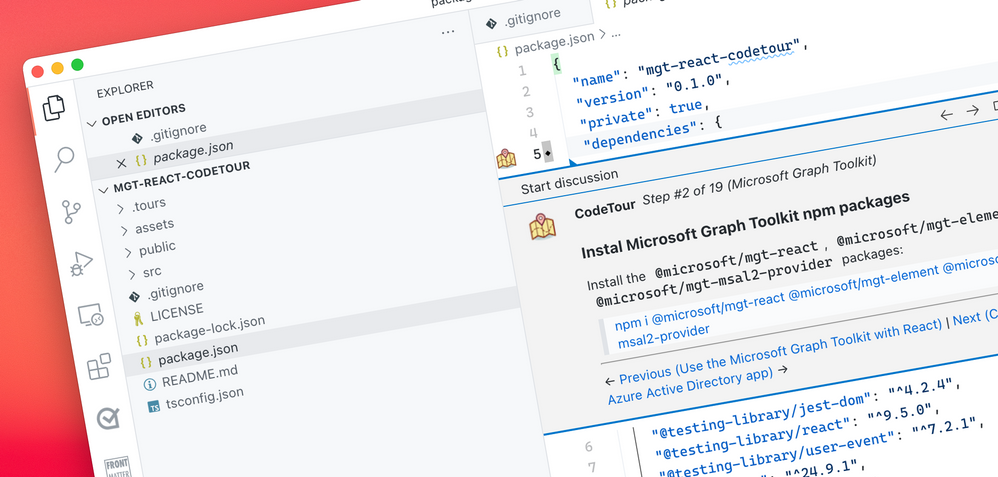Screen dimensions: 998x477
Task: Click the "dependencies" key in the editor
Action: 638,135
